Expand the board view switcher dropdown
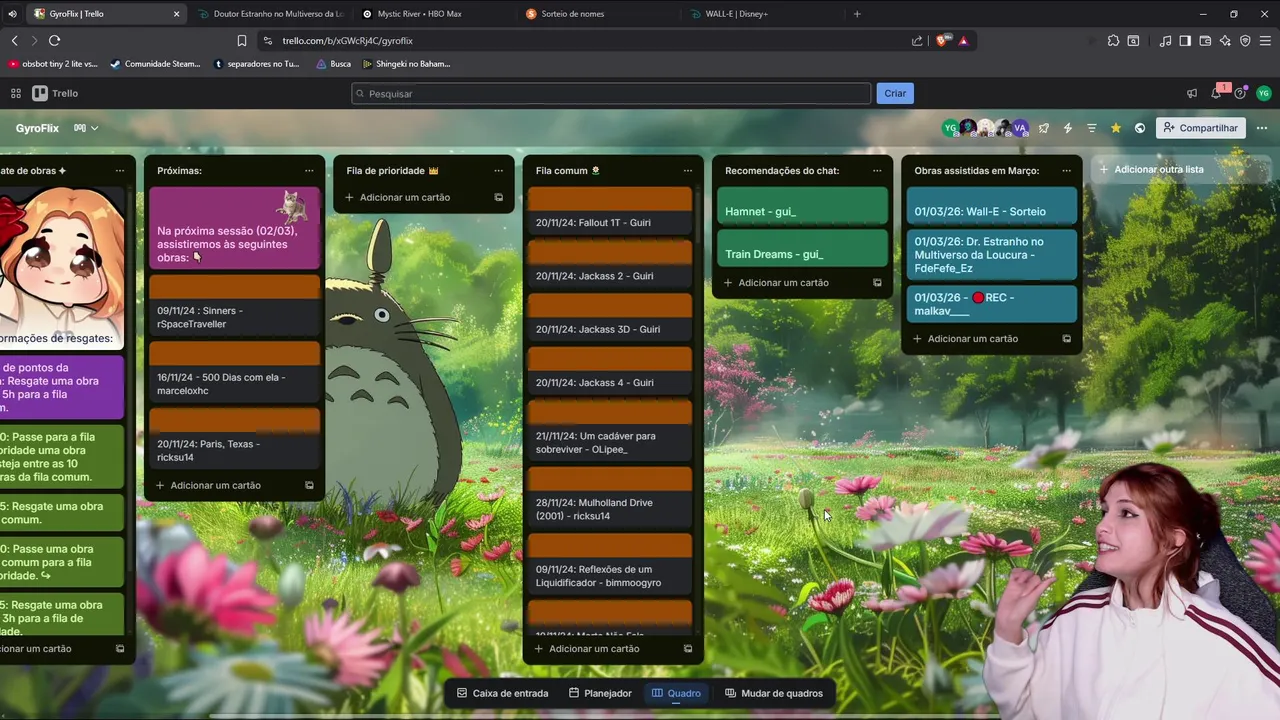This screenshot has height=720, width=1280. (x=87, y=128)
